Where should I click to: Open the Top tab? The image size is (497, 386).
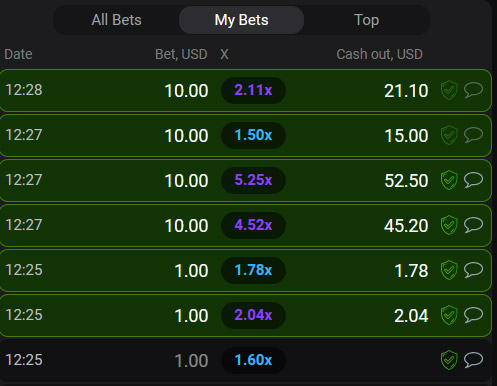pos(366,20)
